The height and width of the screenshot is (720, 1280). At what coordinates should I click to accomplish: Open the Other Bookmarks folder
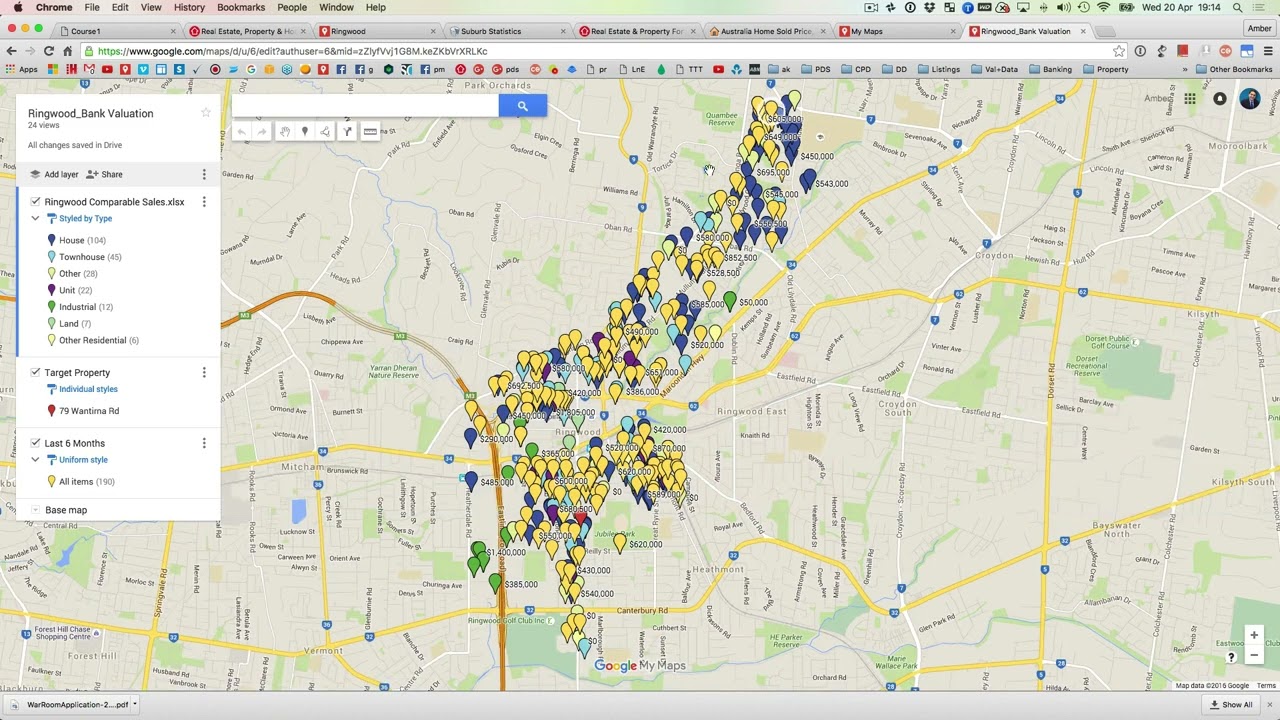[1235, 69]
